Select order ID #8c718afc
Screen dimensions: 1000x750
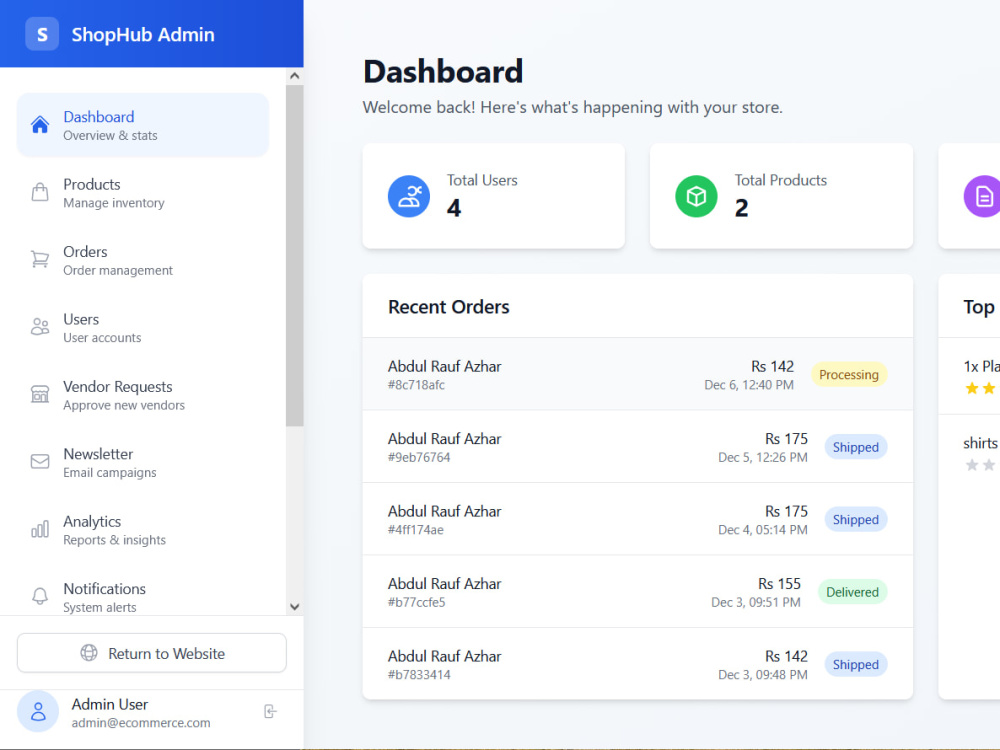(416, 385)
